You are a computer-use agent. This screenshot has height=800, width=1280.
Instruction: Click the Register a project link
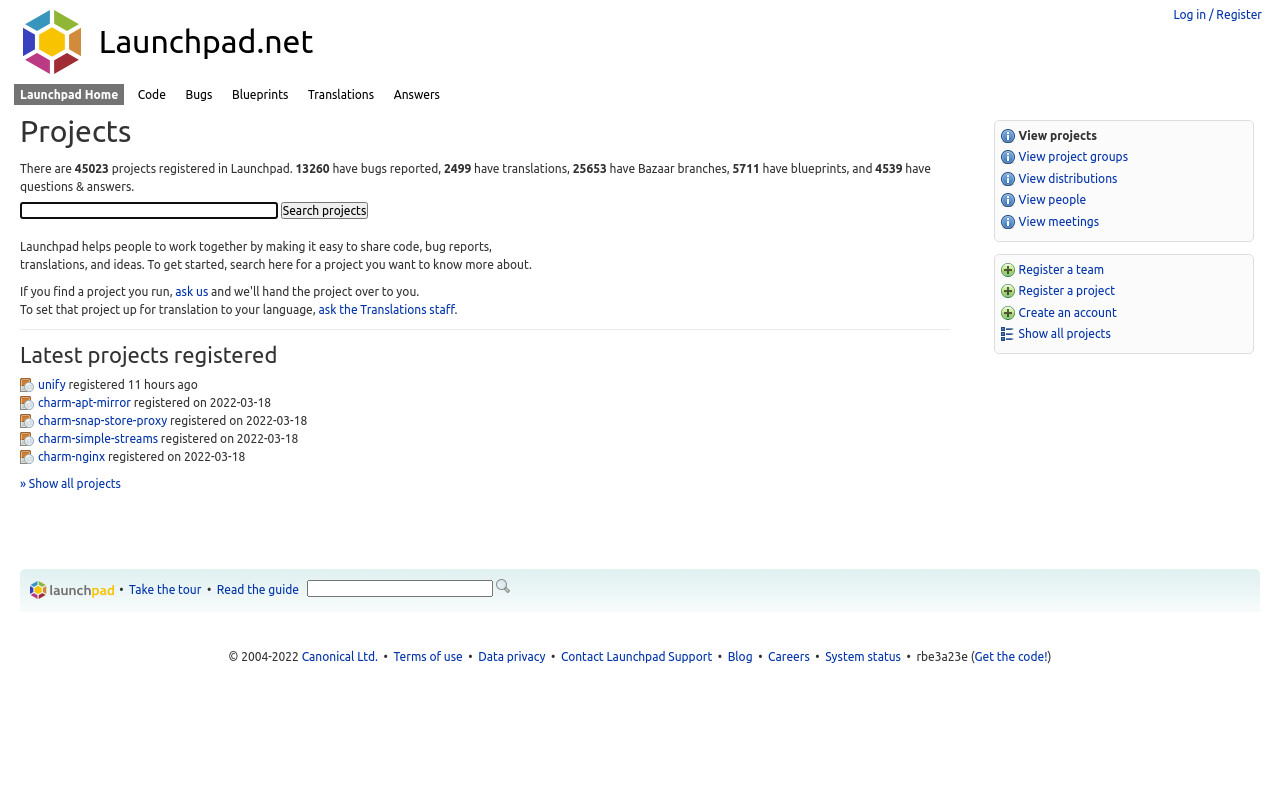tap(1067, 291)
